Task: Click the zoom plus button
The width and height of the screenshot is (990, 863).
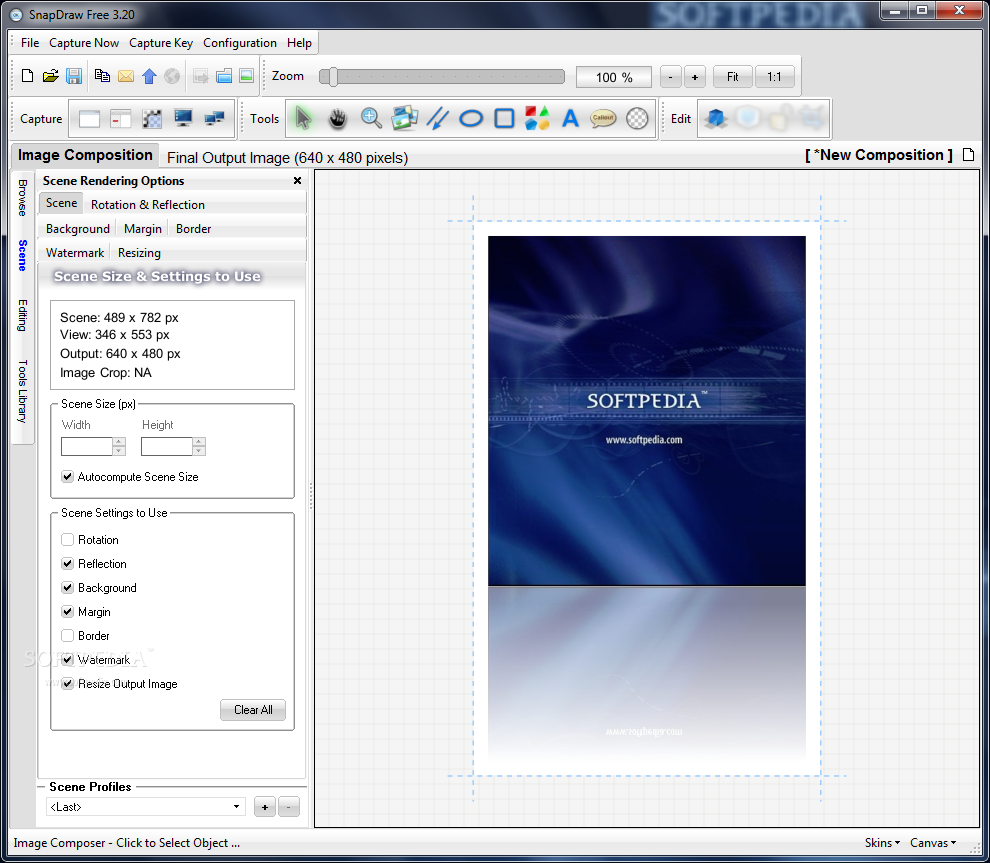Action: pyautogui.click(x=695, y=77)
